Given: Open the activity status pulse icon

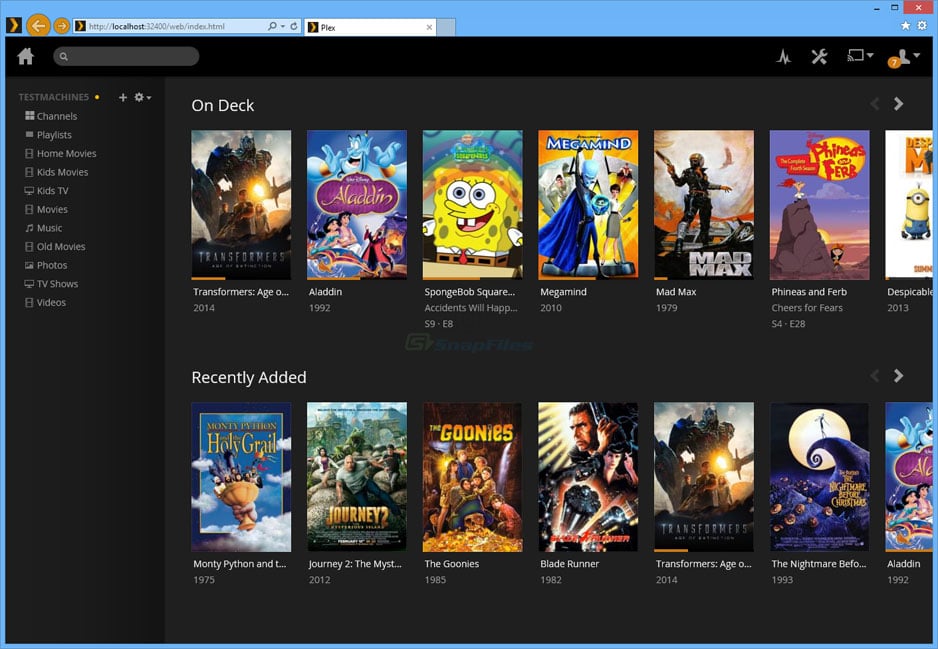Looking at the screenshot, I should click(x=784, y=57).
